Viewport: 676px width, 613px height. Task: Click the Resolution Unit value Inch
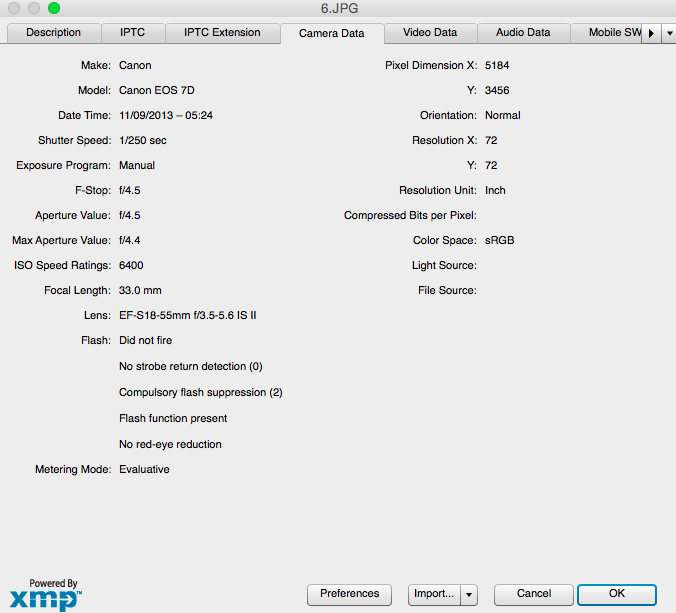click(495, 191)
